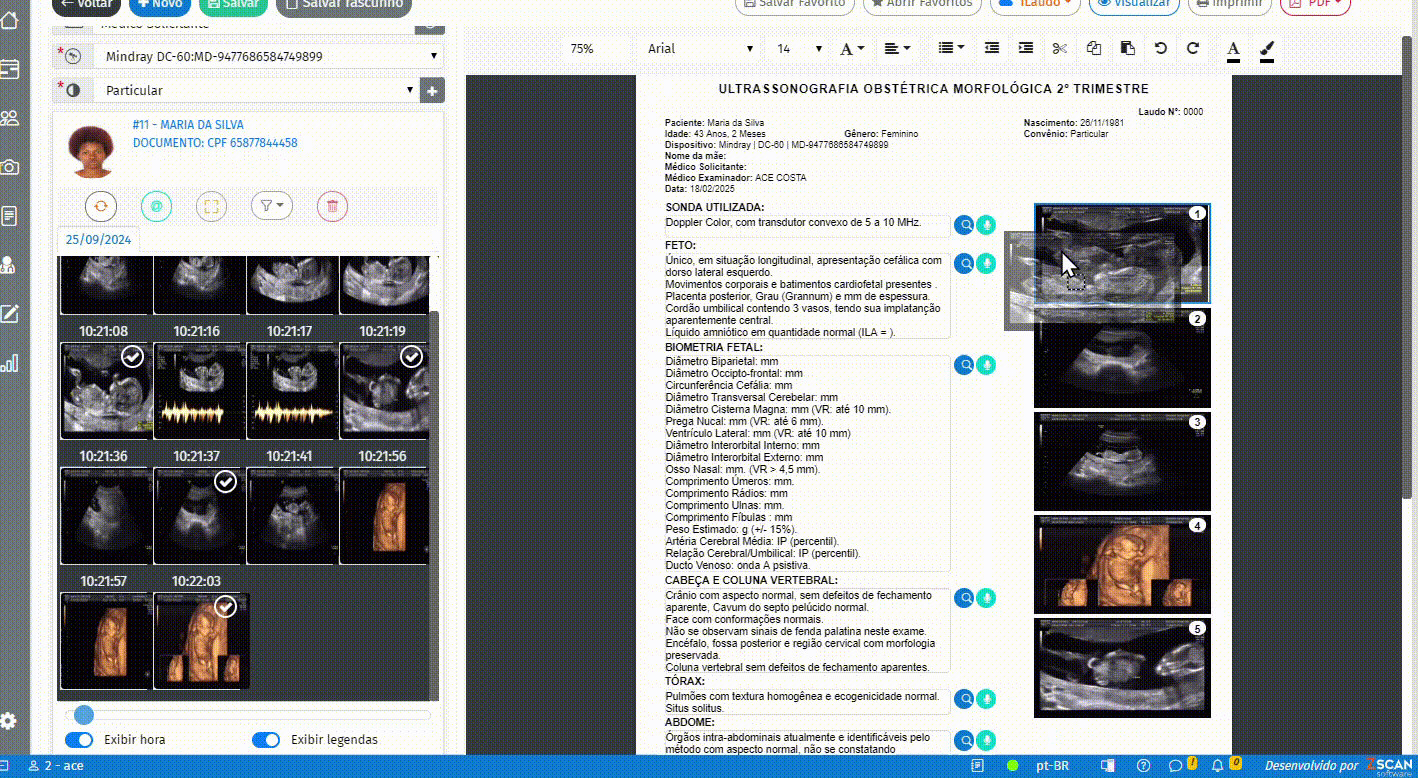Open the camera capture sidebar icon
The width and height of the screenshot is (1418, 778).
(x=10, y=167)
